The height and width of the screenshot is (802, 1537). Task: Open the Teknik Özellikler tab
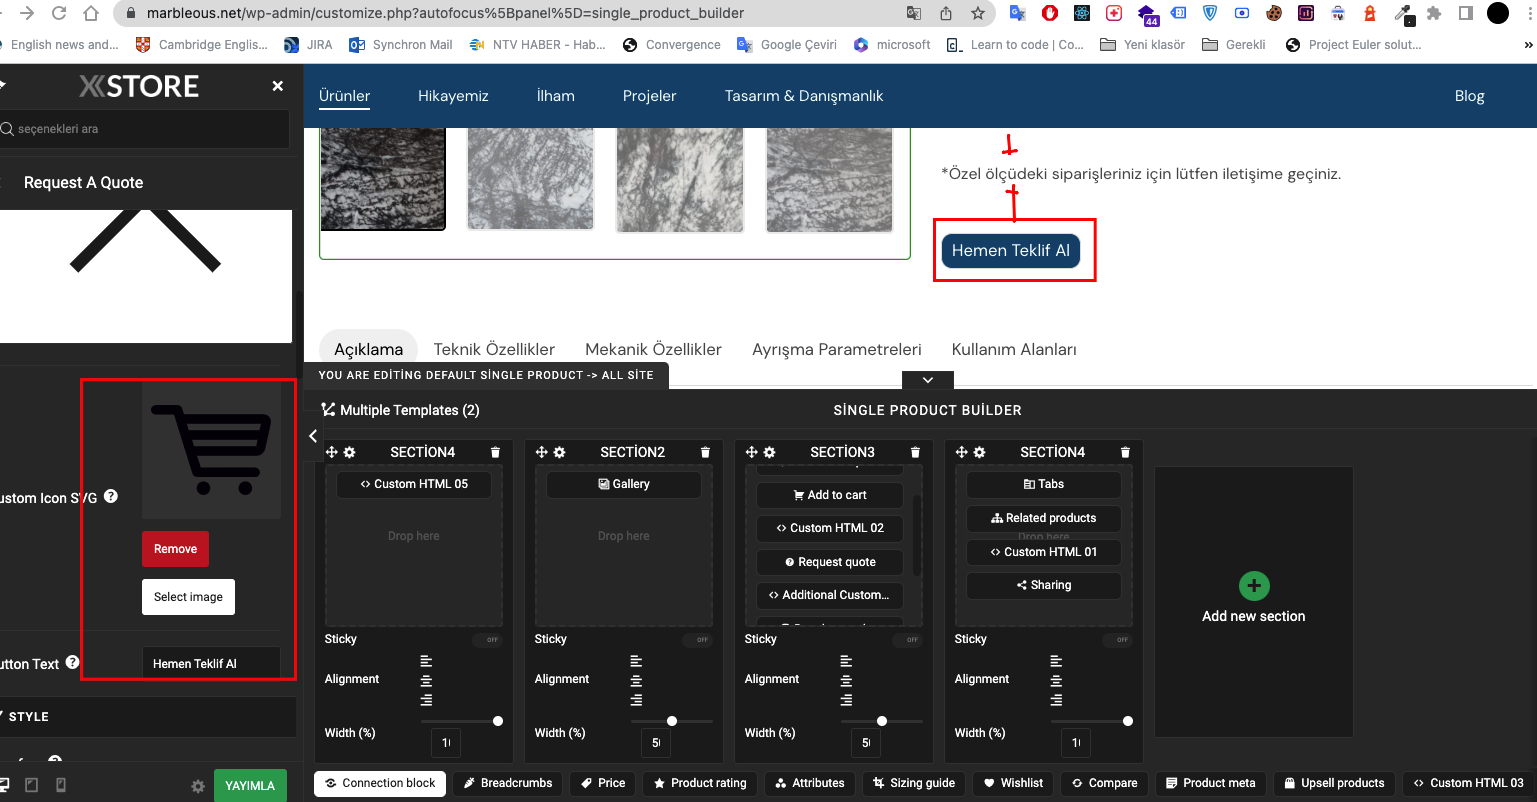[x=494, y=349]
